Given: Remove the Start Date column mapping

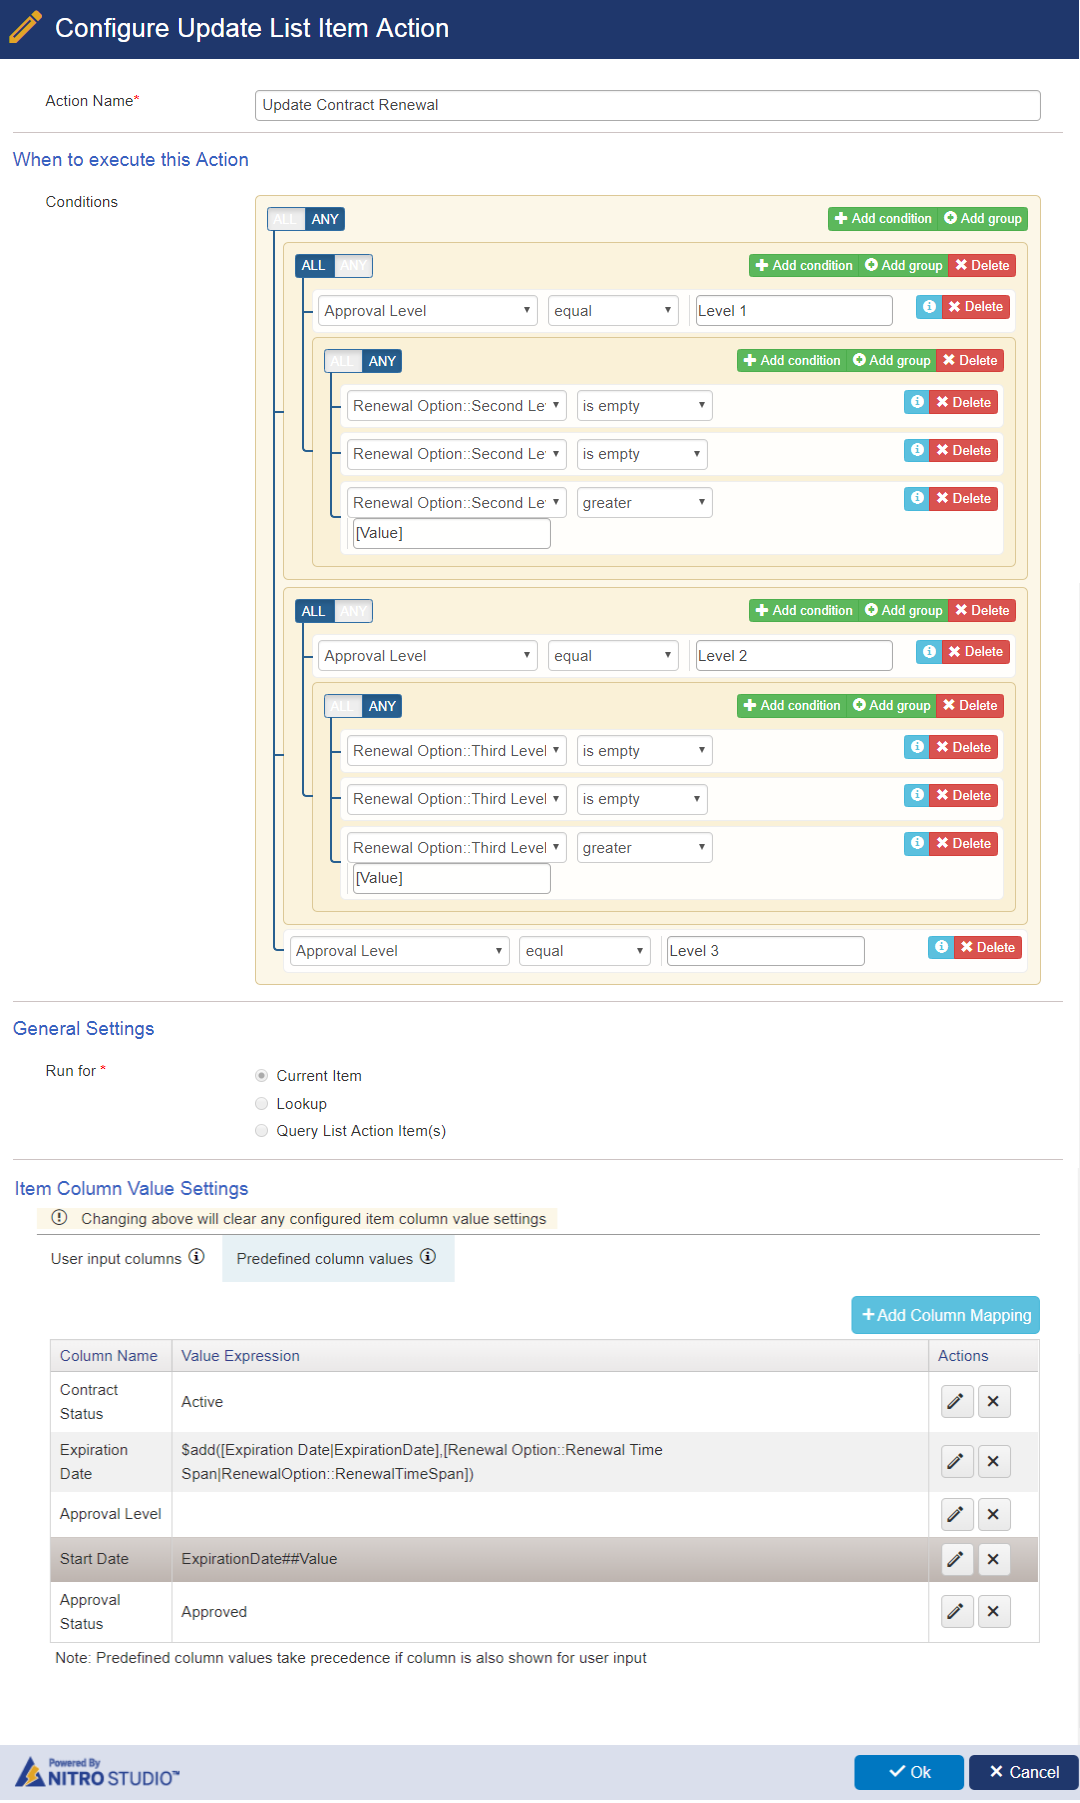Looking at the screenshot, I should (993, 1559).
